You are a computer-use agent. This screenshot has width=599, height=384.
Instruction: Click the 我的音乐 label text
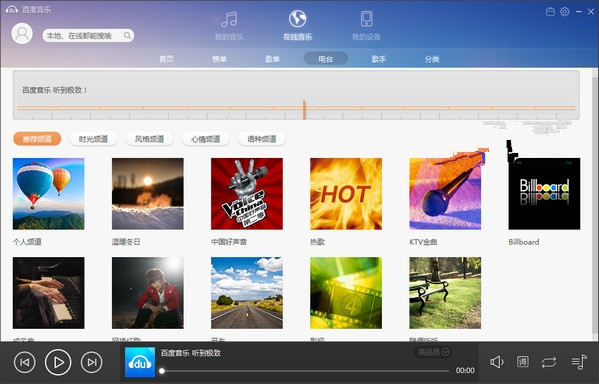[229, 37]
